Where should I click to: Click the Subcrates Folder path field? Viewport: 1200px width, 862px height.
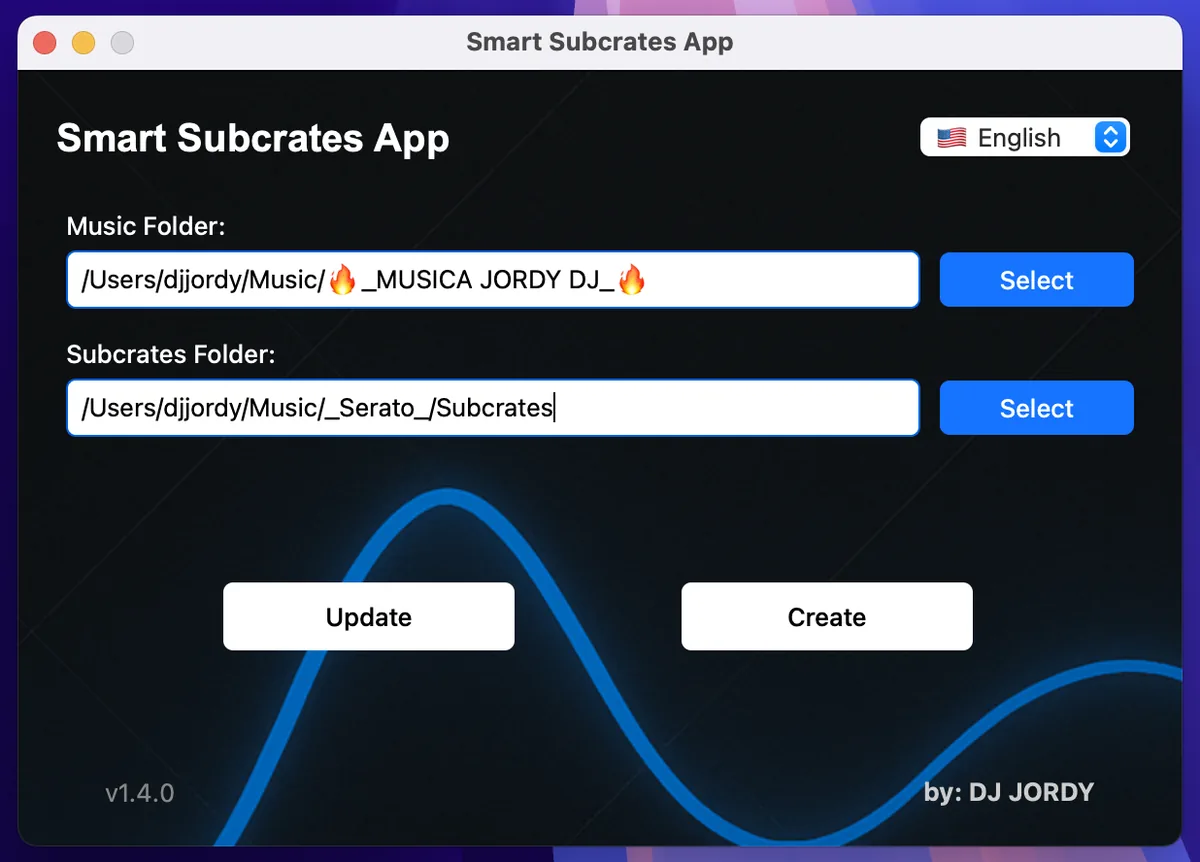point(493,408)
